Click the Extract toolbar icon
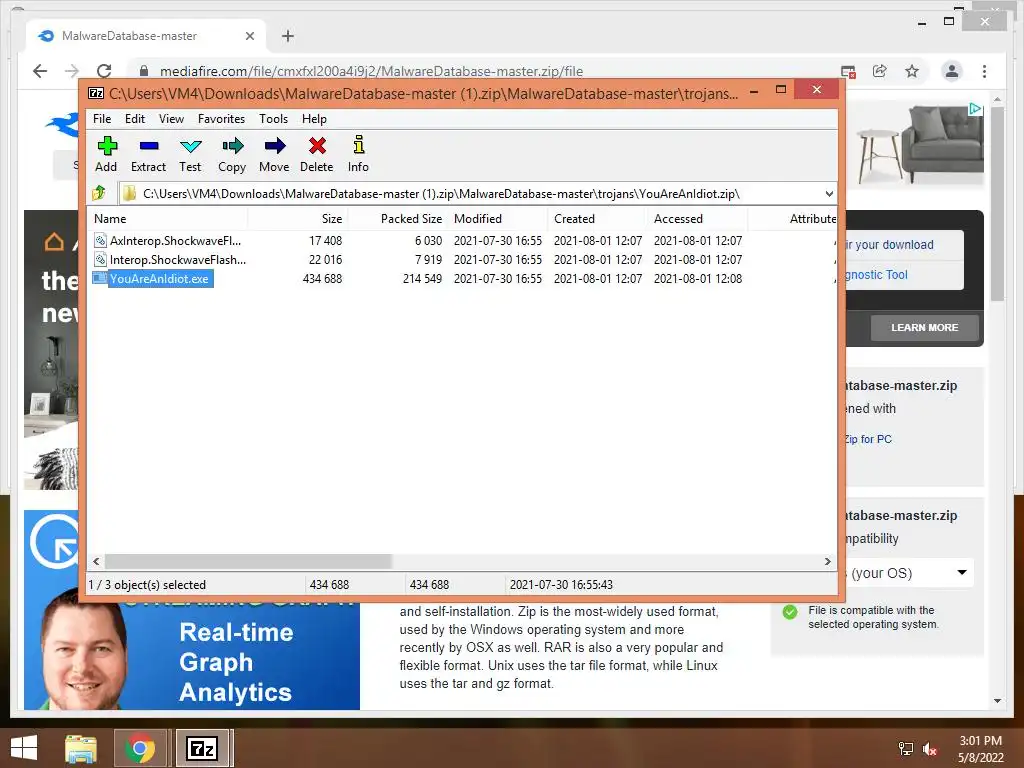 148,153
